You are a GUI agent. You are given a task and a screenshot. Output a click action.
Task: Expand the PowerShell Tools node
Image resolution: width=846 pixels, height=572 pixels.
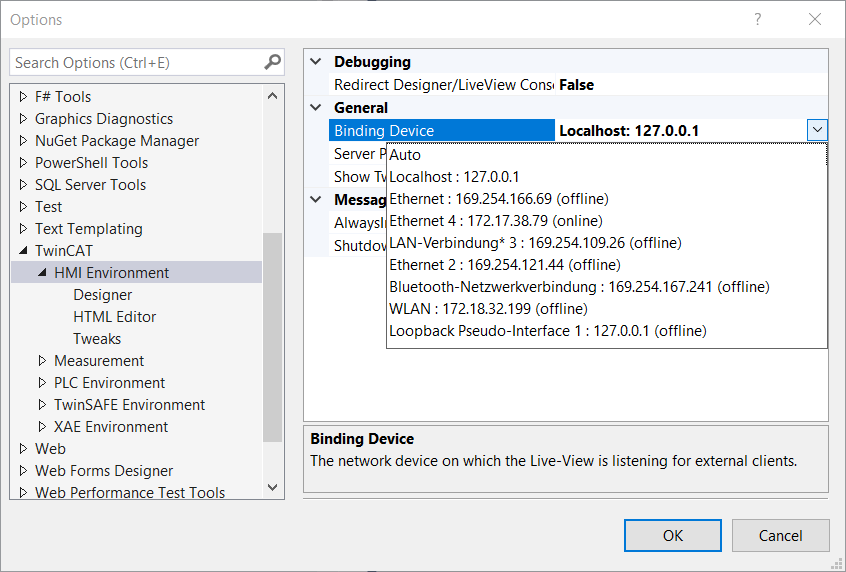[23, 162]
